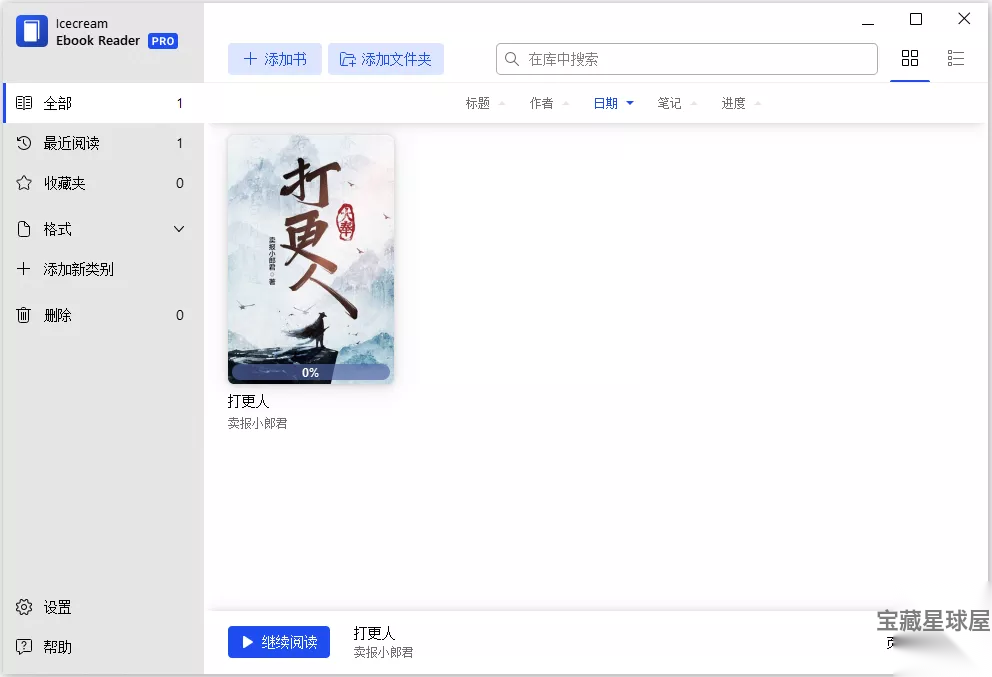Click the gear icon beside 设置
Screen dimensions: 992x677
coord(24,607)
